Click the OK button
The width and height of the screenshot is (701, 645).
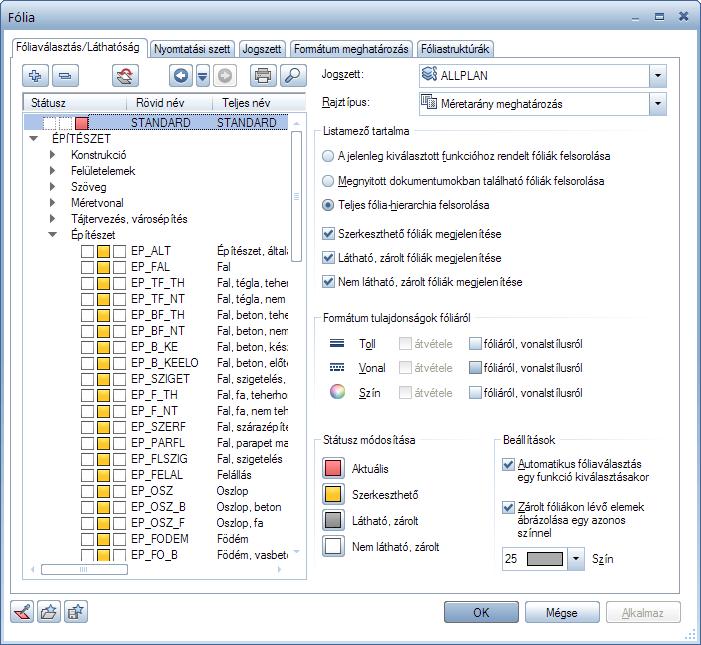(481, 612)
